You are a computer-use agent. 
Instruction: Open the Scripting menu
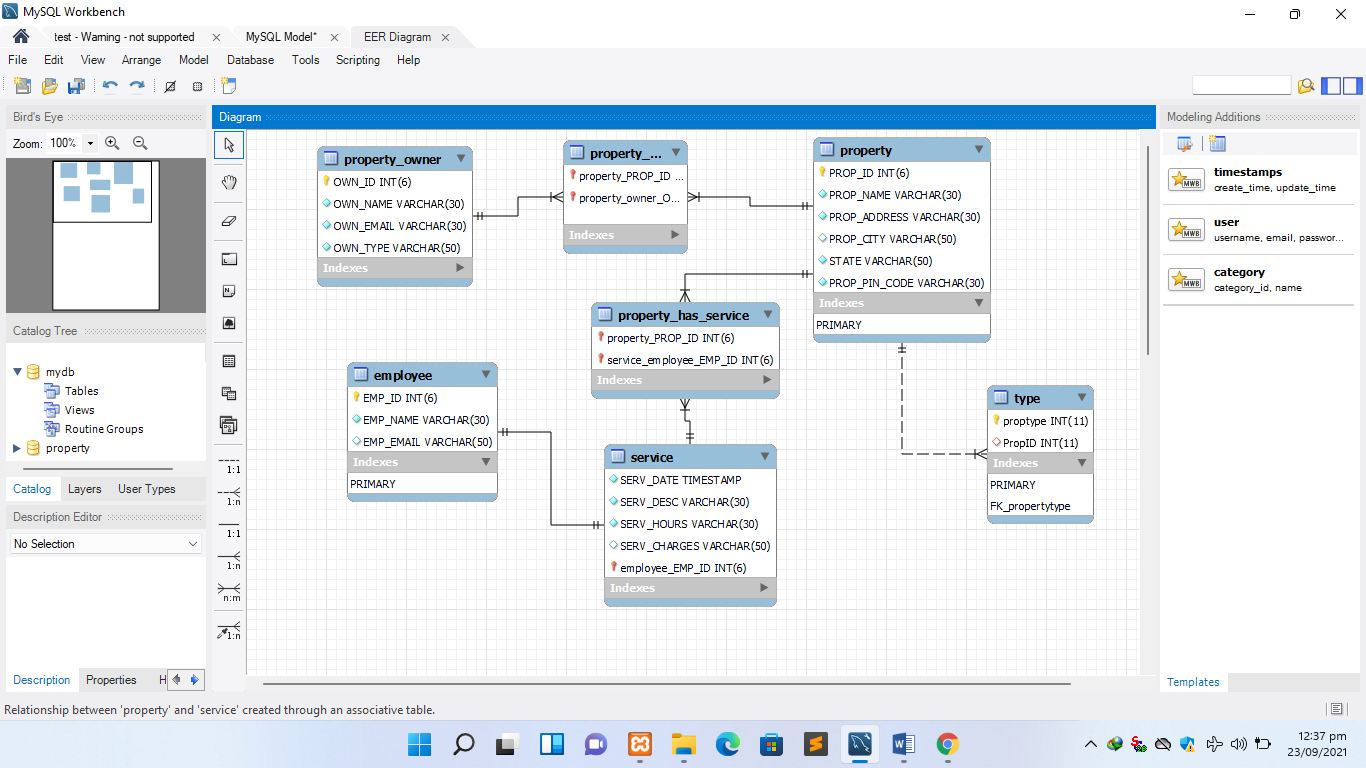[x=358, y=60]
